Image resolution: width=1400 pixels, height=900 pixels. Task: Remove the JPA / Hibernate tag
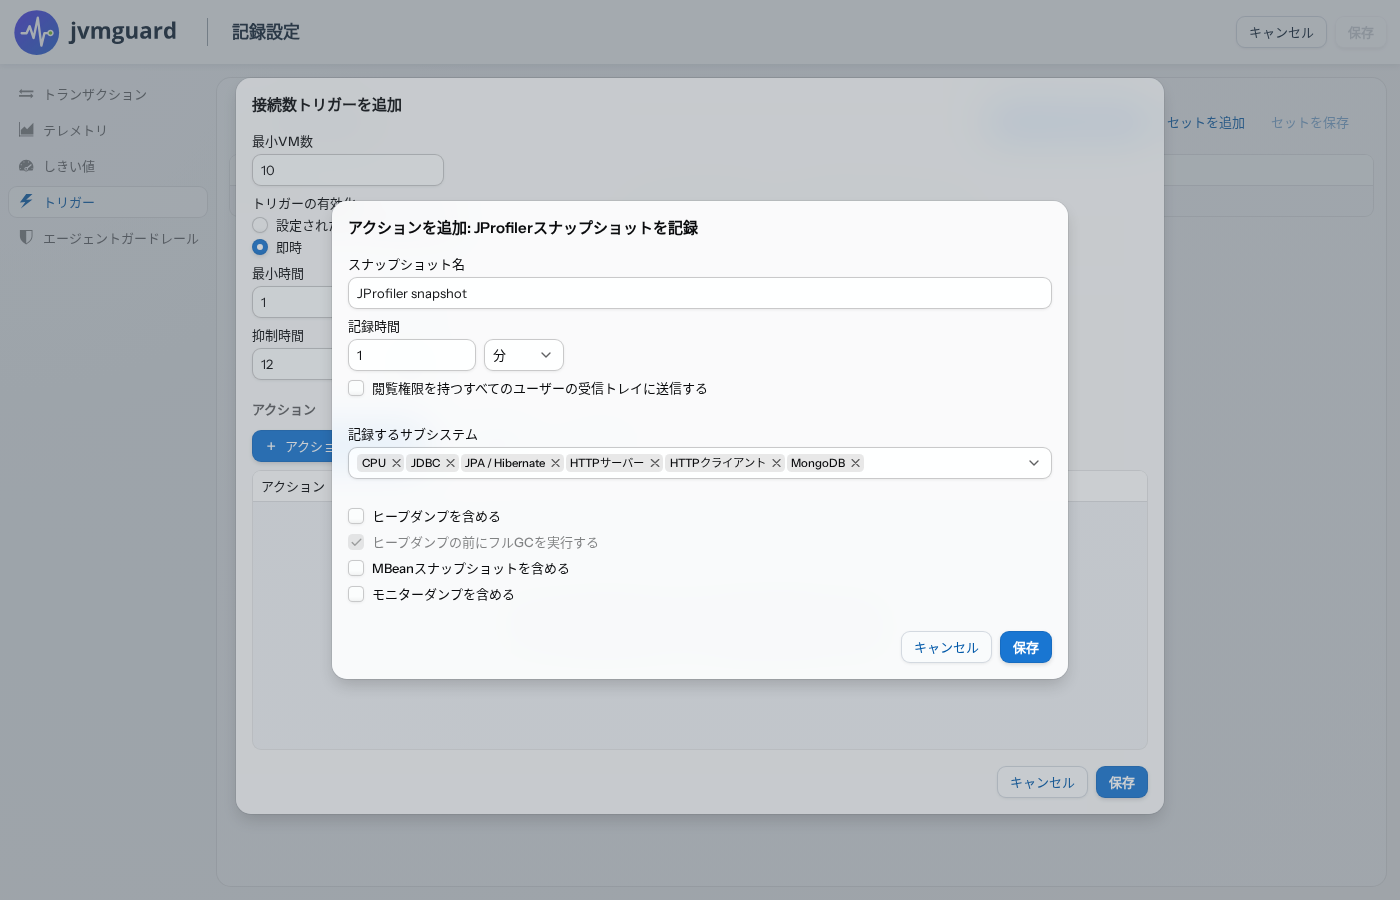tap(555, 463)
